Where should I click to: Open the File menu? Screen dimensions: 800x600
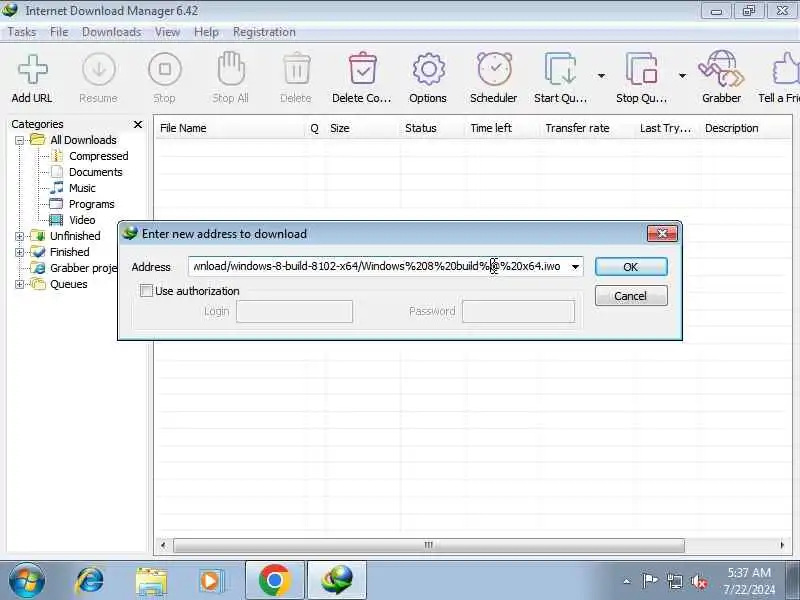59,32
